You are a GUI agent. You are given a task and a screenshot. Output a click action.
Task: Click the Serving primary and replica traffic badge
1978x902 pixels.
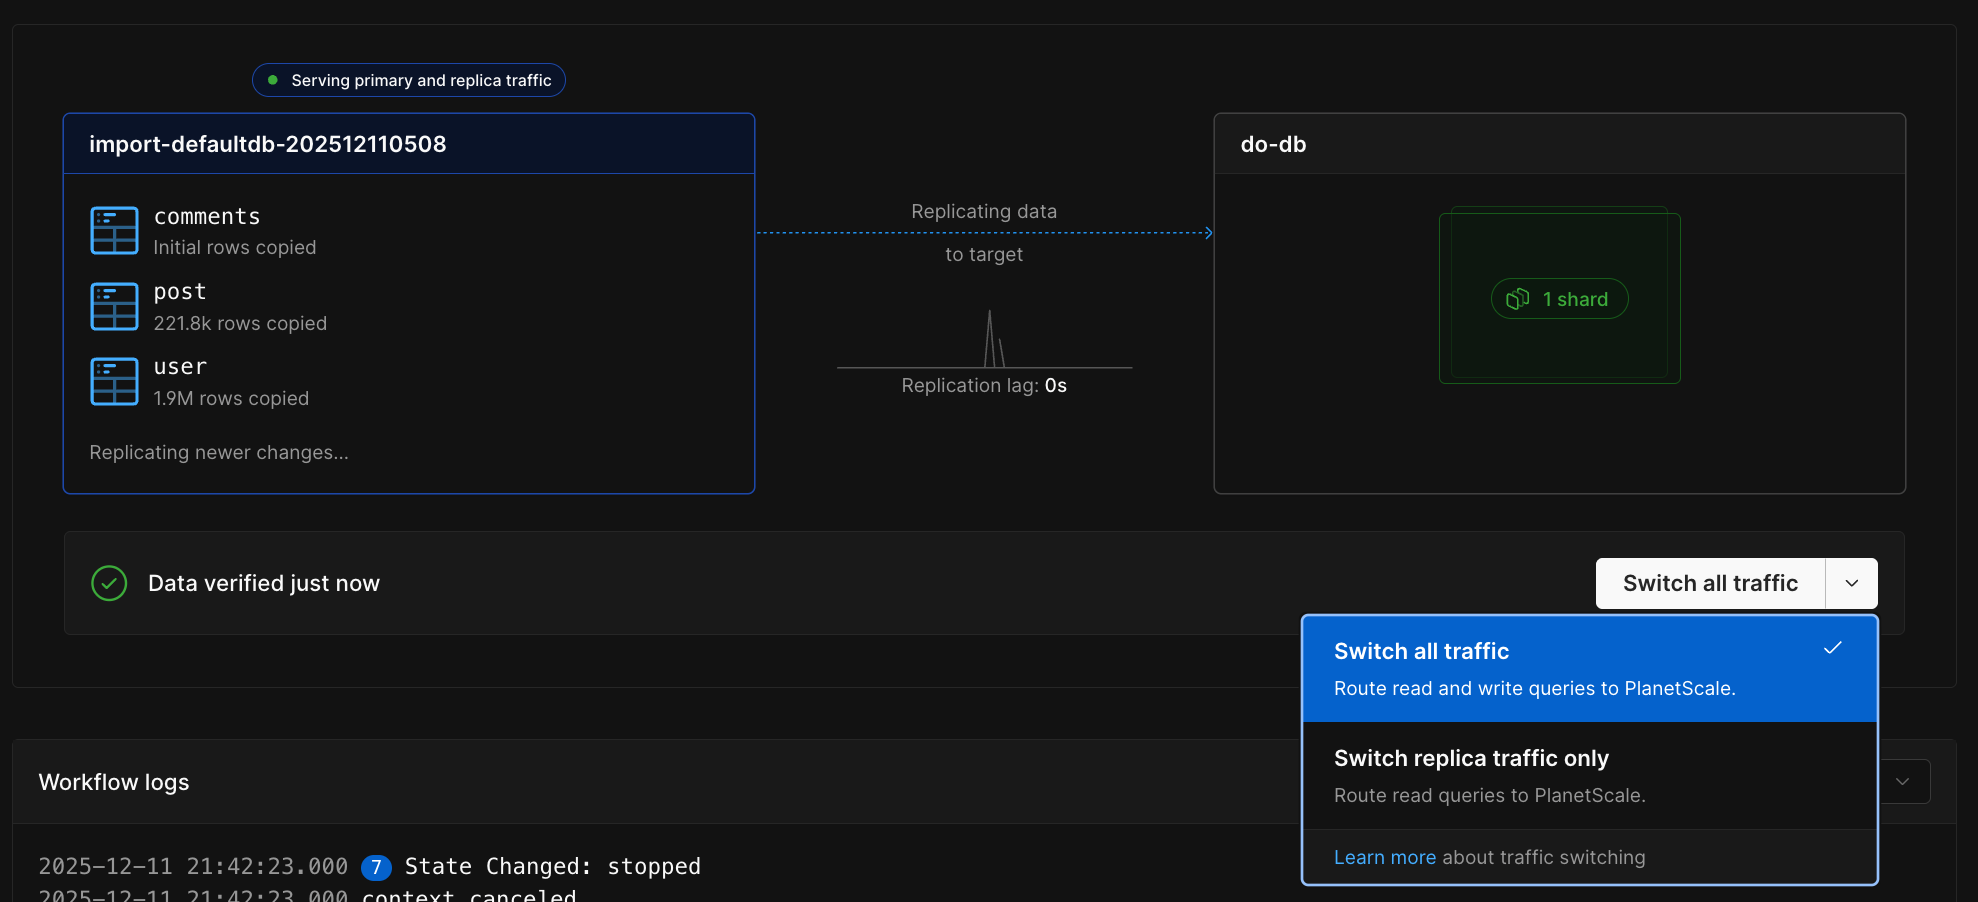409,80
